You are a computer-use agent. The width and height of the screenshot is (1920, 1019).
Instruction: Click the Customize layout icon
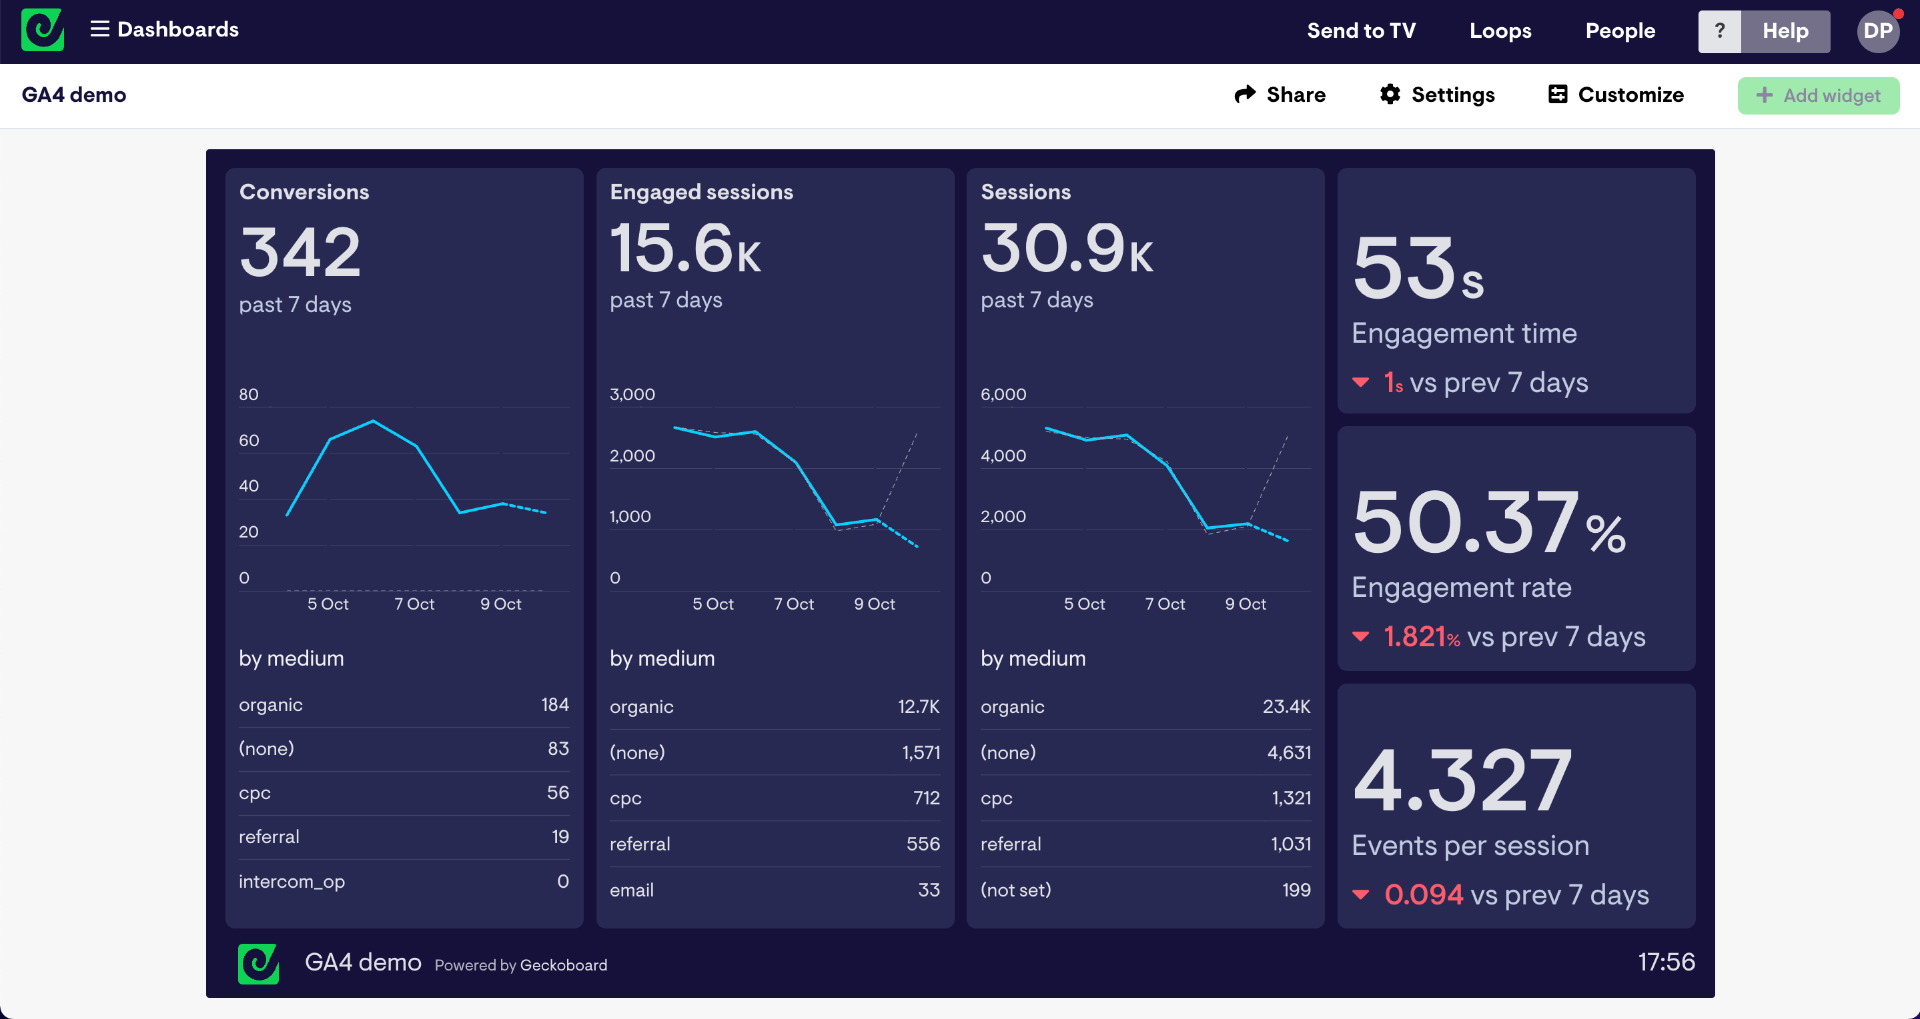coord(1557,94)
